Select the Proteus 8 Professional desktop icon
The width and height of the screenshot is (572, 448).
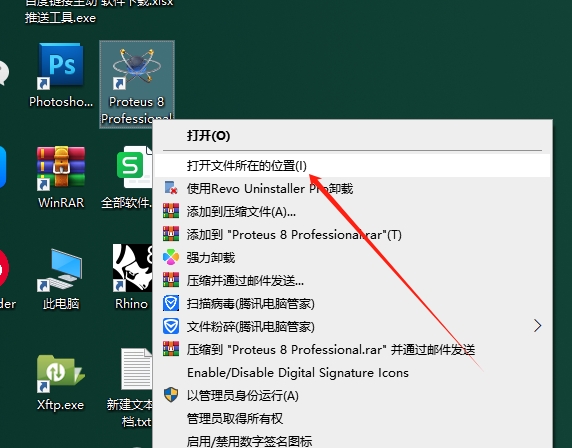coord(137,84)
